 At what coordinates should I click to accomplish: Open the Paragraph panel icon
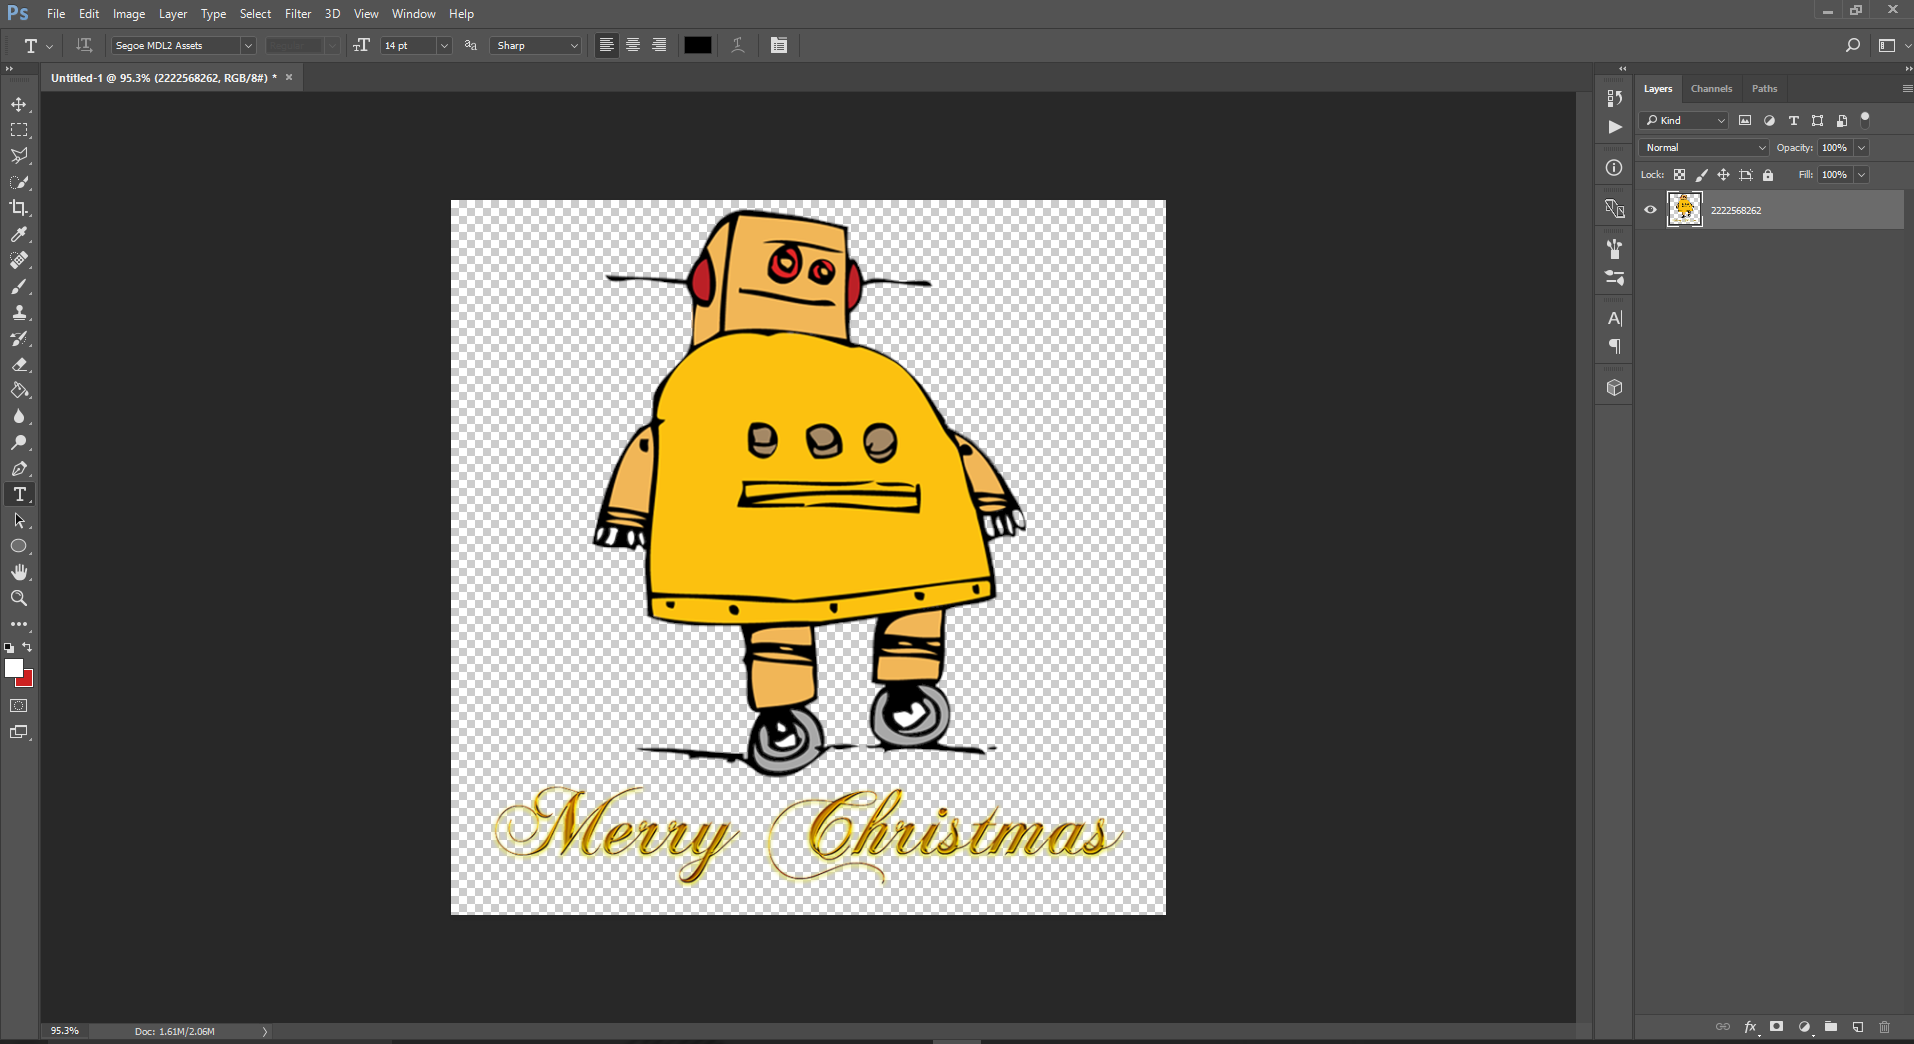[x=1614, y=347]
